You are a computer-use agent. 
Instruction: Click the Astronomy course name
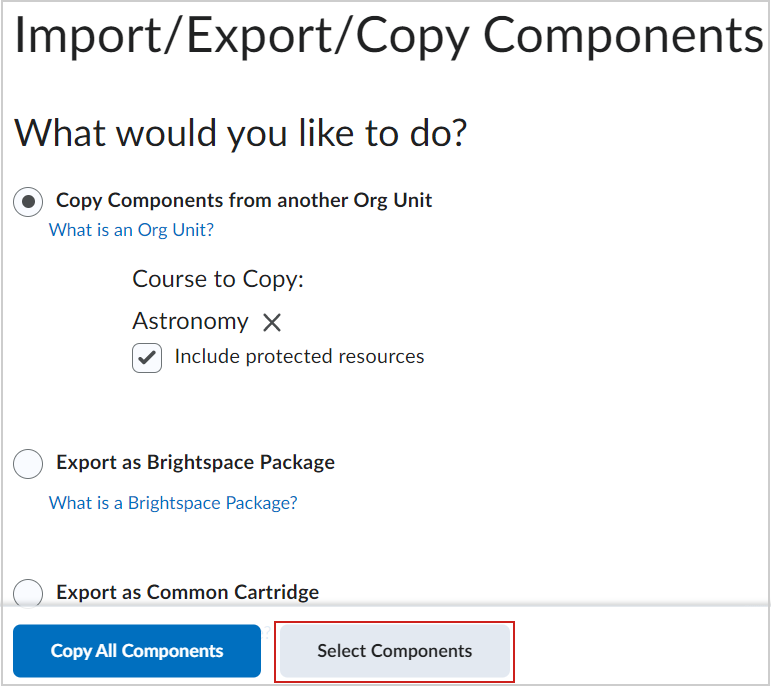coord(190,321)
